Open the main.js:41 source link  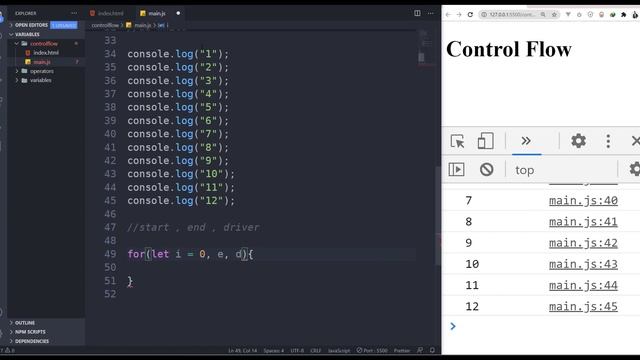[583, 222]
